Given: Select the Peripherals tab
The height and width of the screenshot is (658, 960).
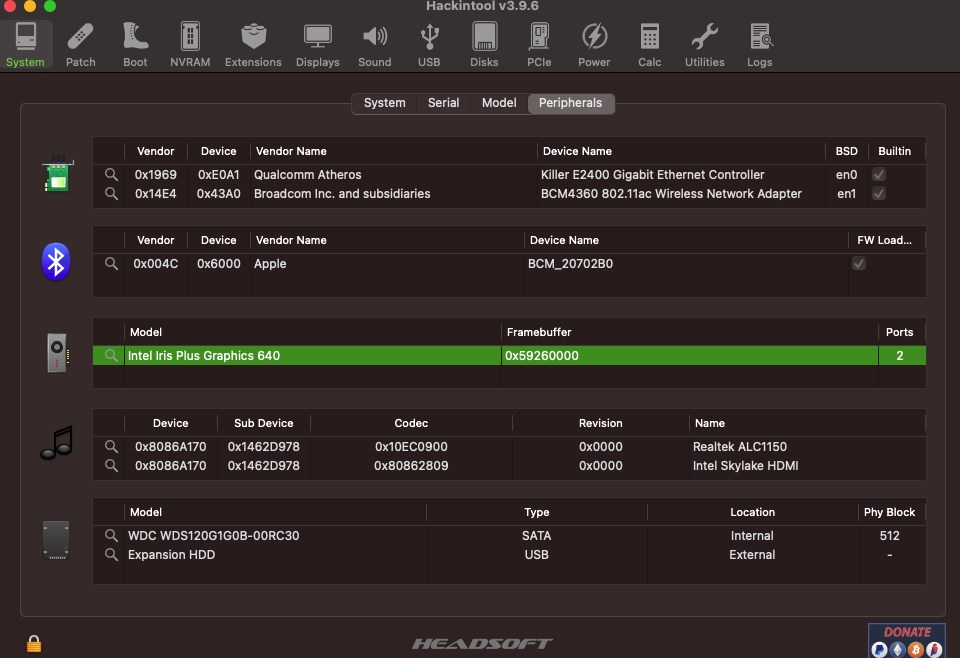Looking at the screenshot, I should point(571,103).
